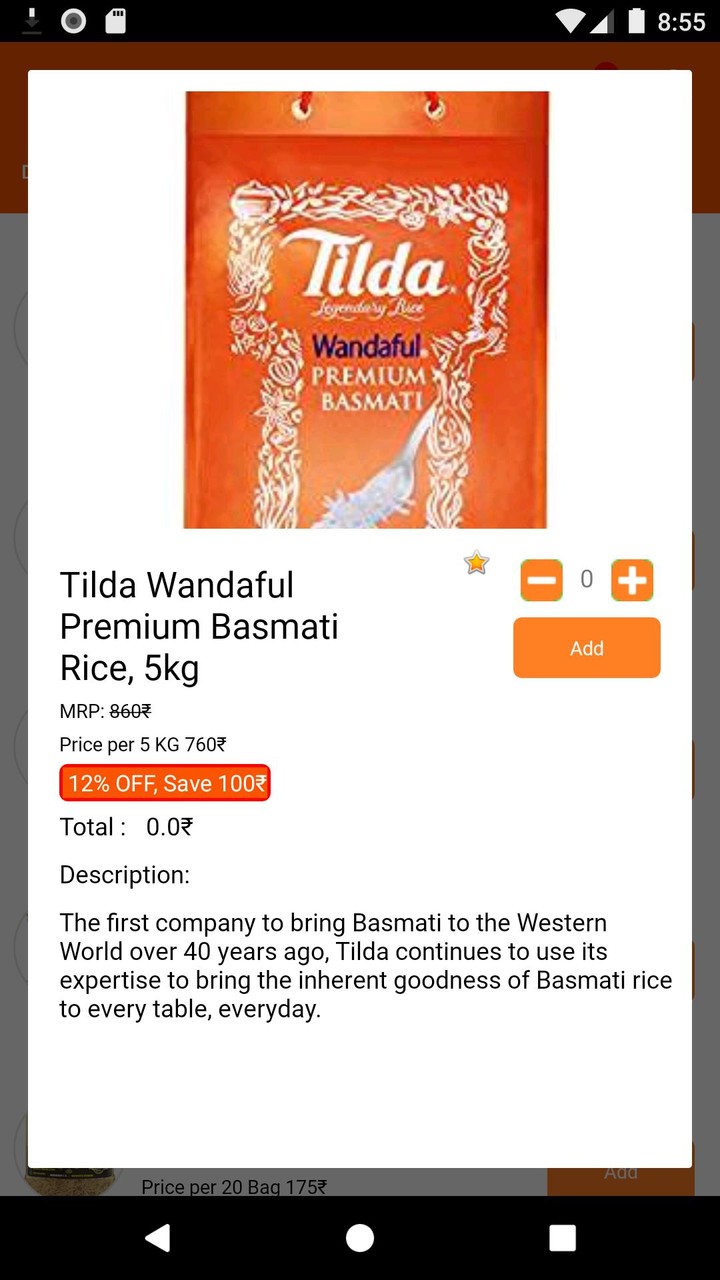Viewport: 720px width, 1280px height.
Task: Tap the battery icon in status bar
Action: point(636,21)
